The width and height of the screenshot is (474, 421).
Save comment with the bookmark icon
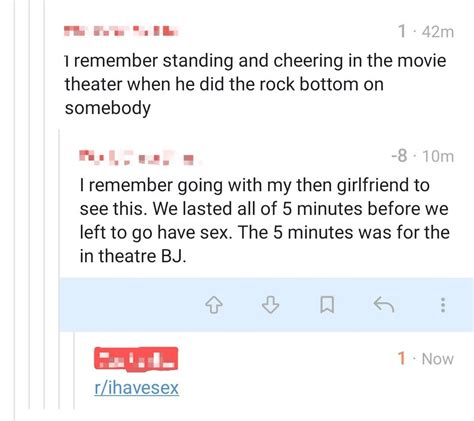point(327,305)
